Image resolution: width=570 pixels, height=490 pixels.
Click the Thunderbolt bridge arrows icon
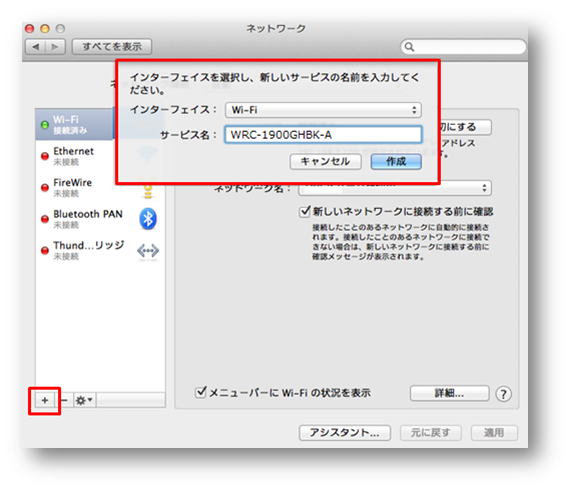tap(148, 250)
